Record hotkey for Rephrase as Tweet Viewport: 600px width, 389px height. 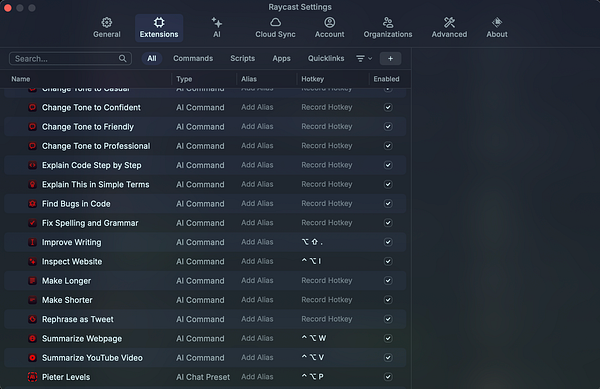326,319
